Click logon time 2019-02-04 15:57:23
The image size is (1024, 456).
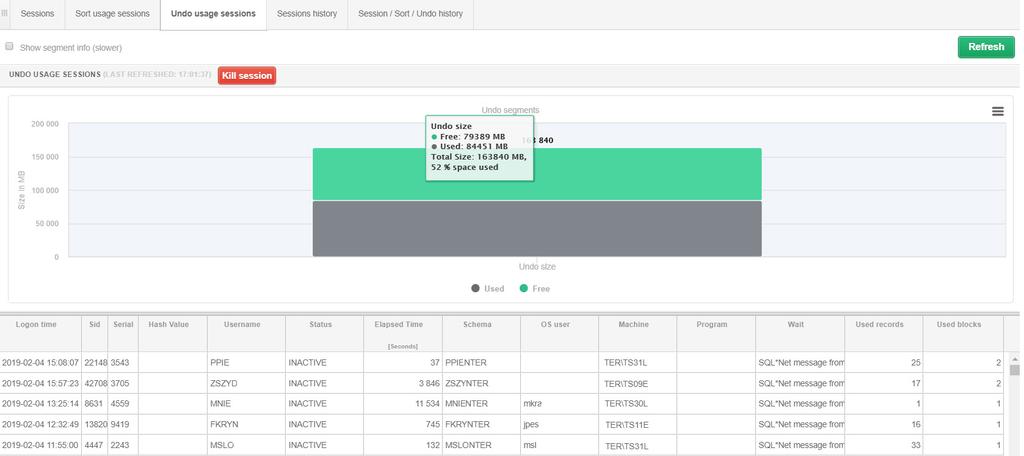point(40,383)
